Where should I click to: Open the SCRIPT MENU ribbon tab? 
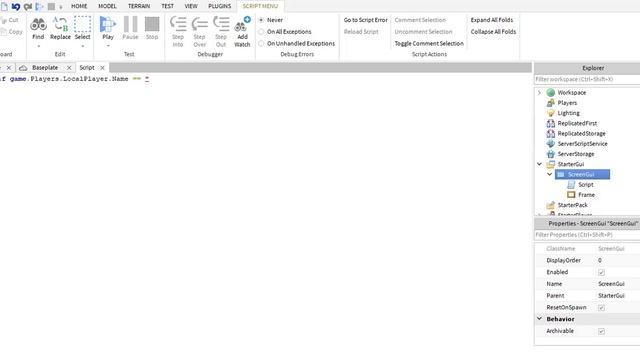pos(260,6)
